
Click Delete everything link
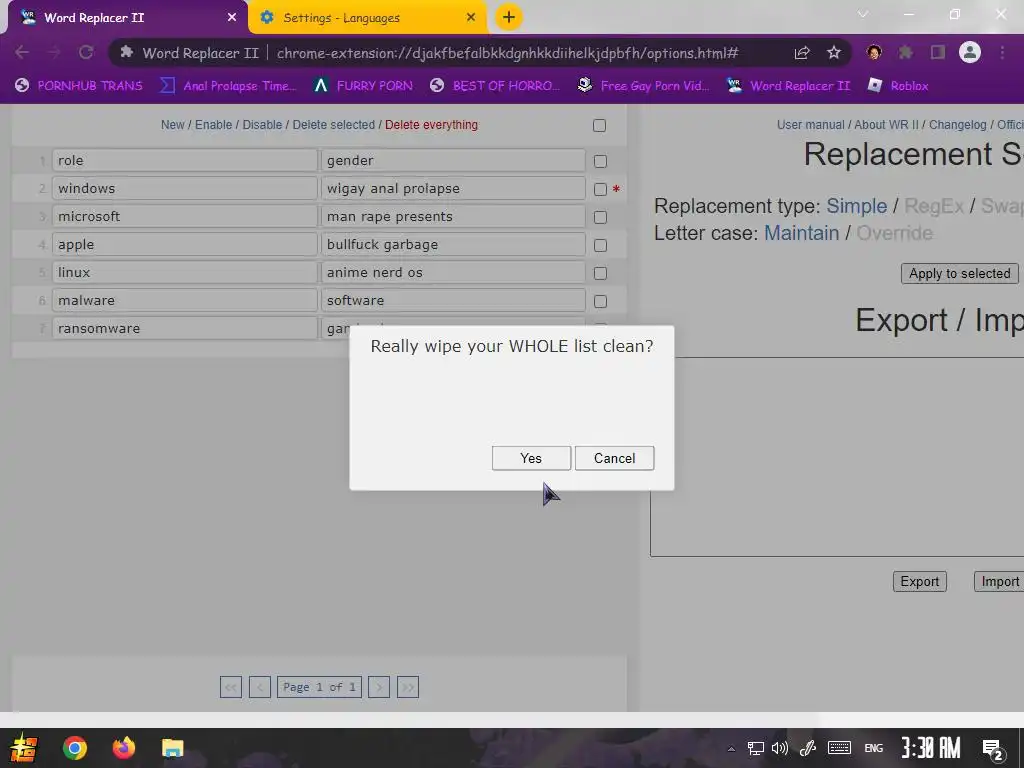[431, 125]
